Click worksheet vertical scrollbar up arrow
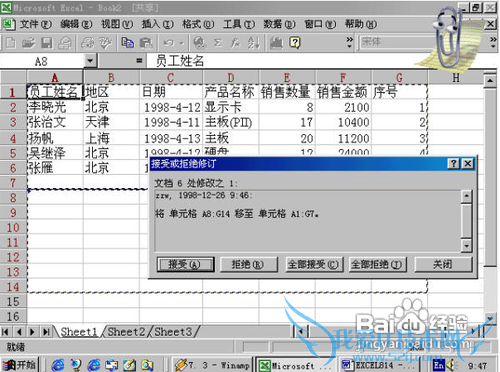Image resolution: width=500 pixels, height=372 pixels. [x=490, y=81]
